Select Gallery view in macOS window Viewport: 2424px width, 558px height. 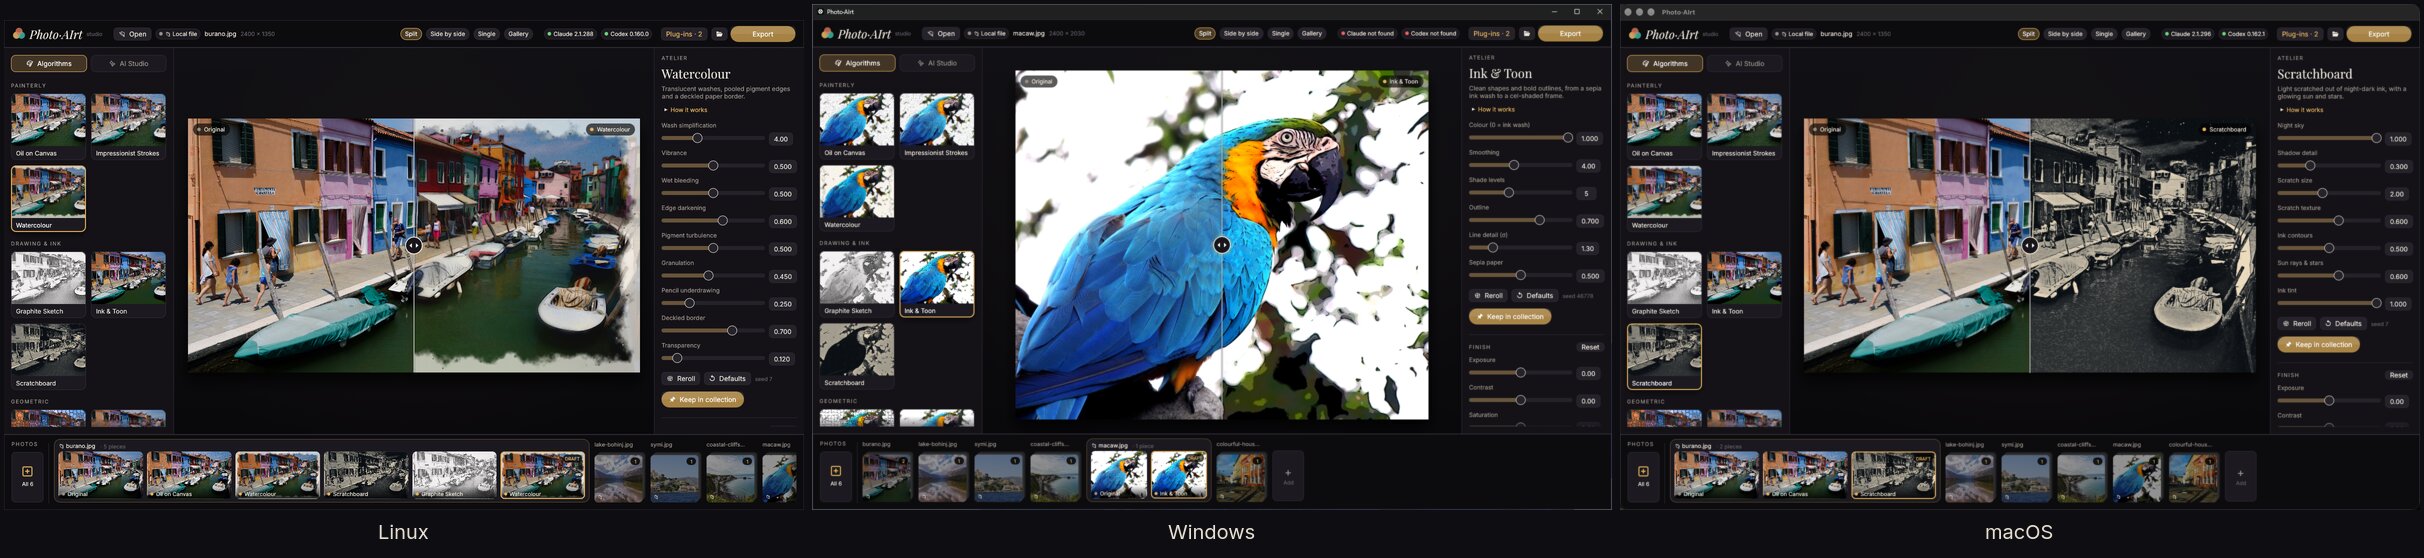tap(2136, 34)
